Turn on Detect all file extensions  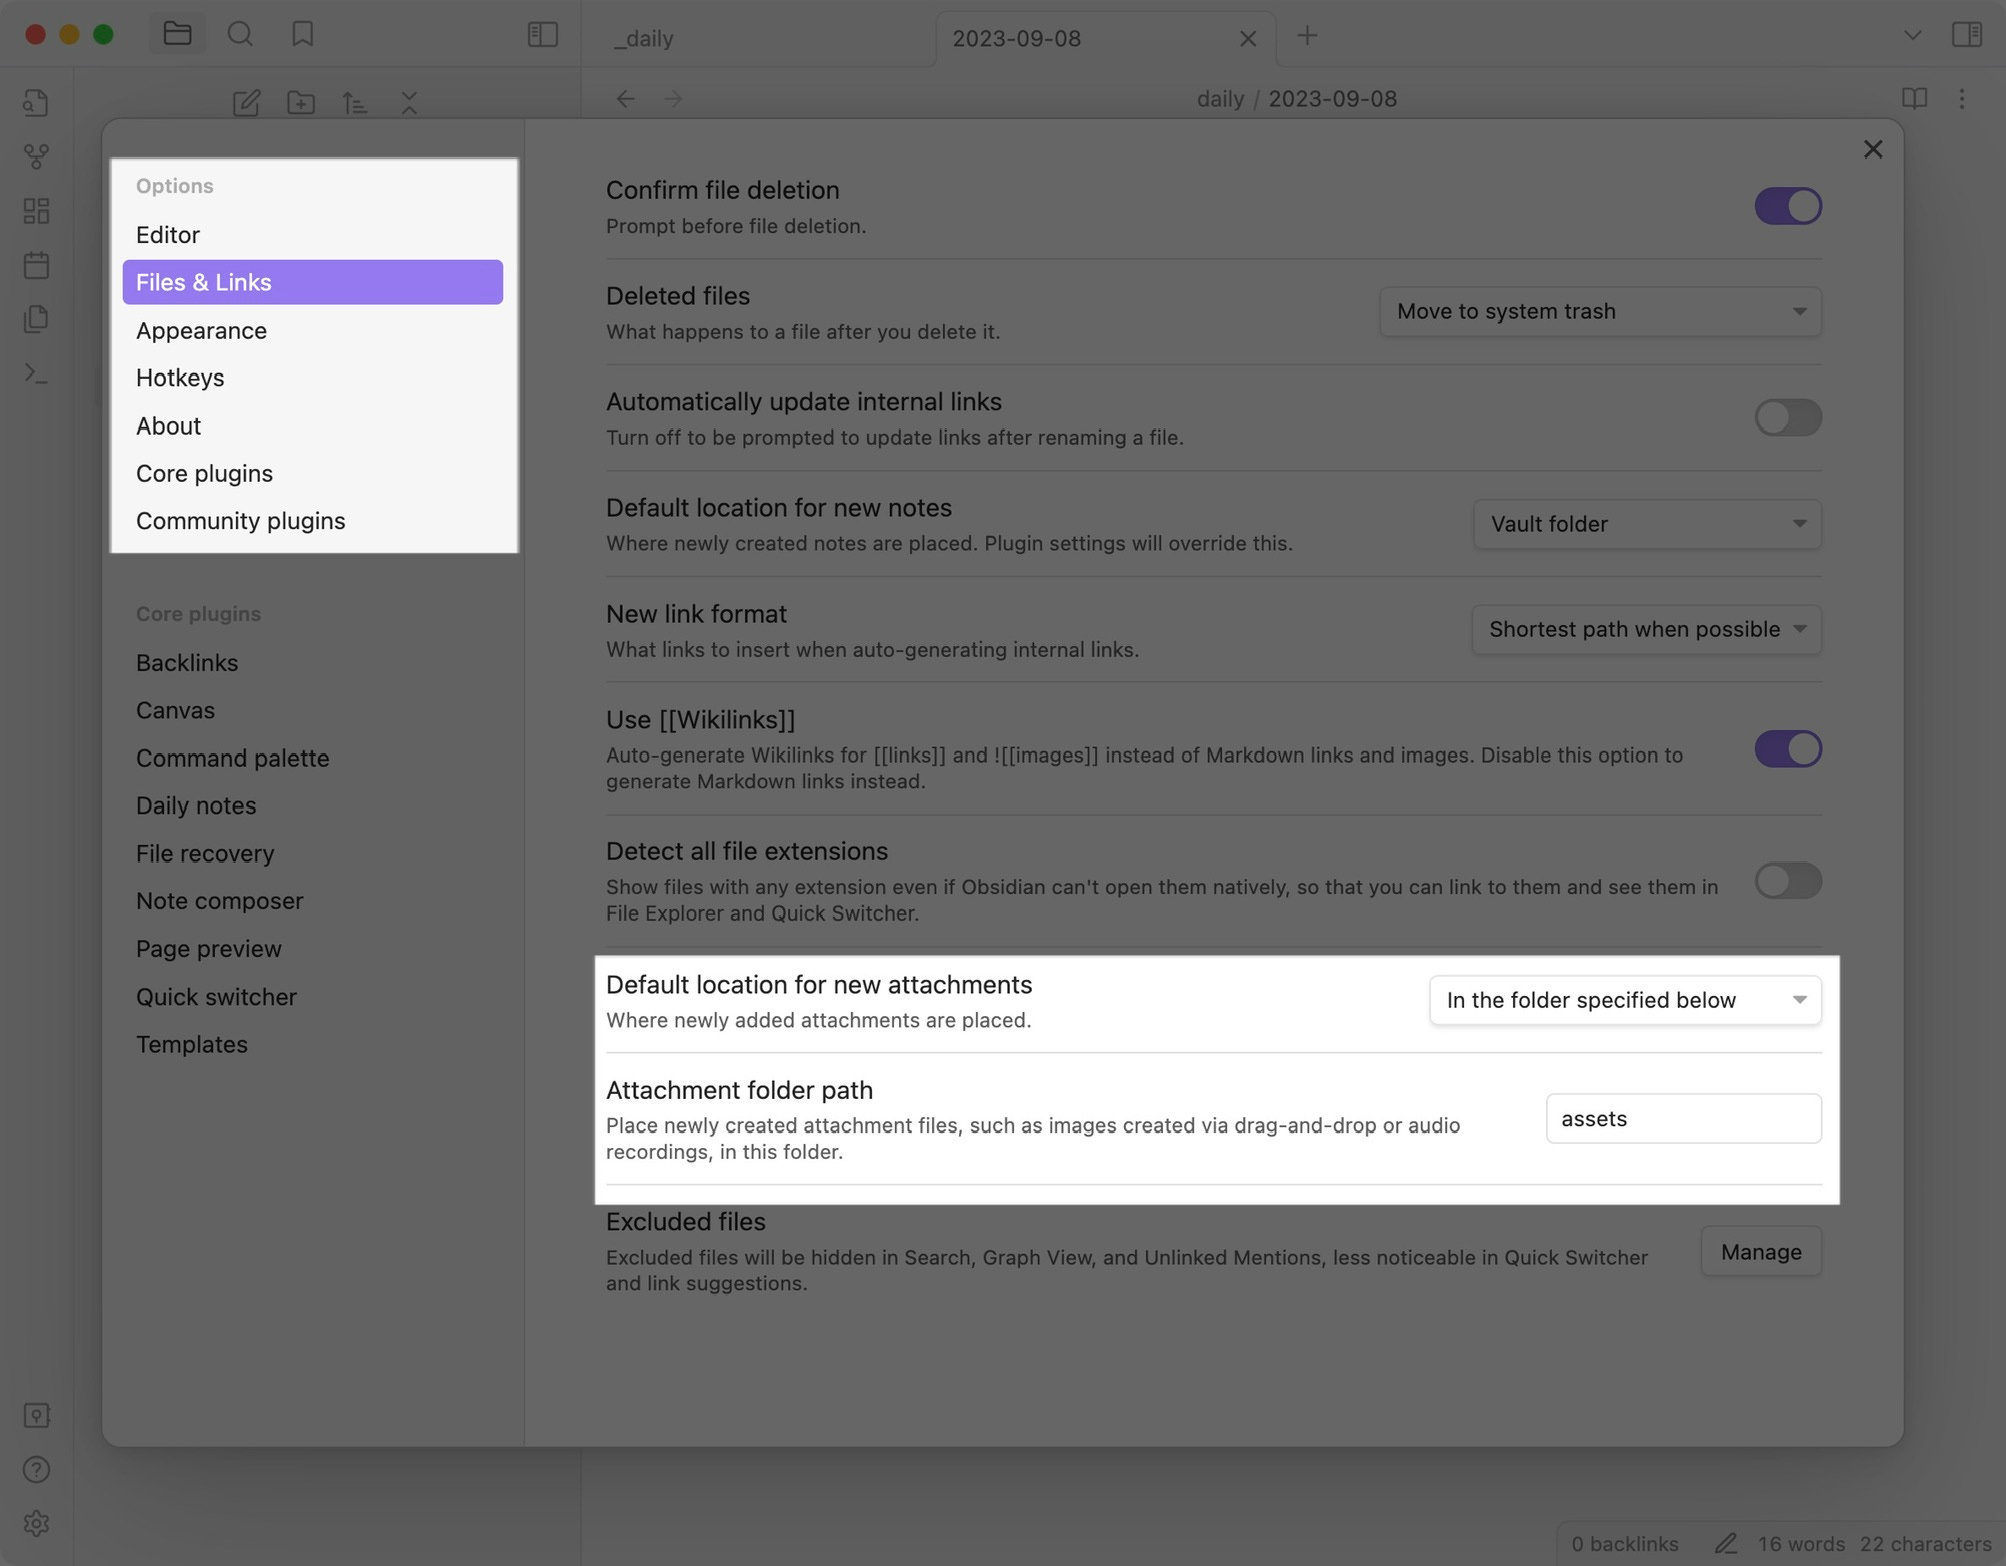[1787, 881]
